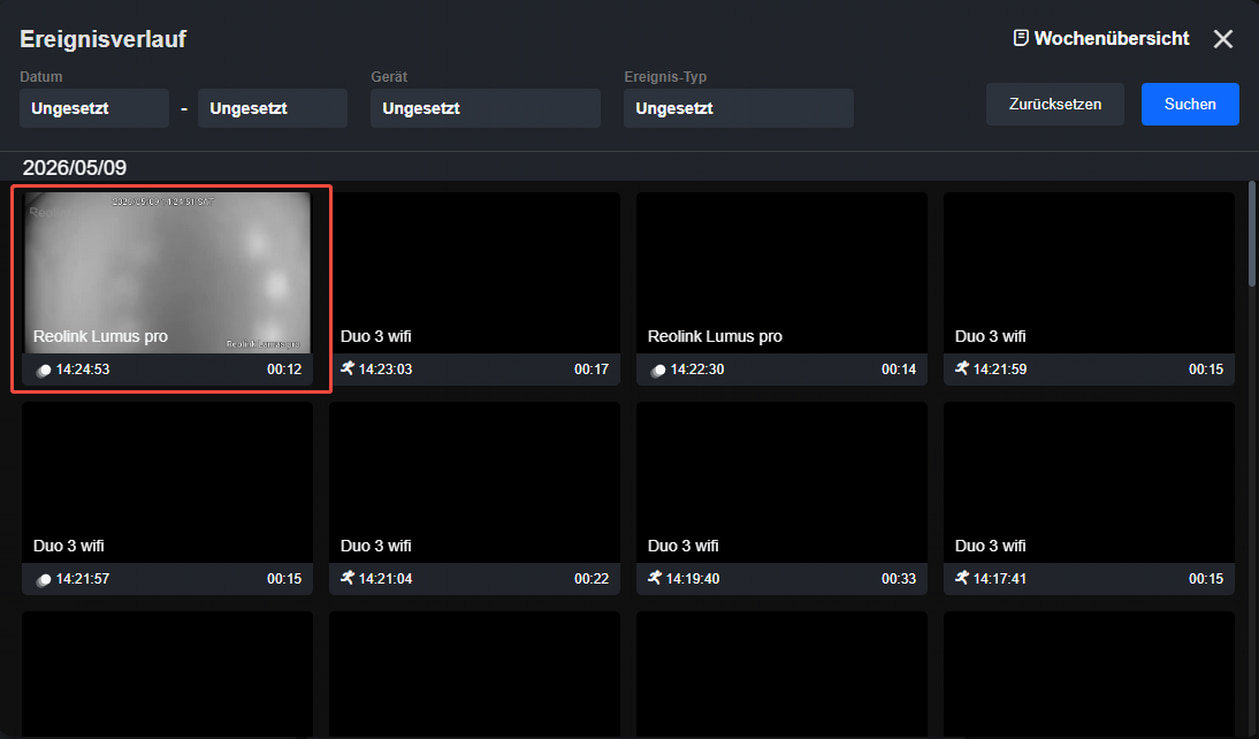This screenshot has width=1259, height=739.
Task: Click the motion icon beside 14:17:41
Action: click(961, 578)
